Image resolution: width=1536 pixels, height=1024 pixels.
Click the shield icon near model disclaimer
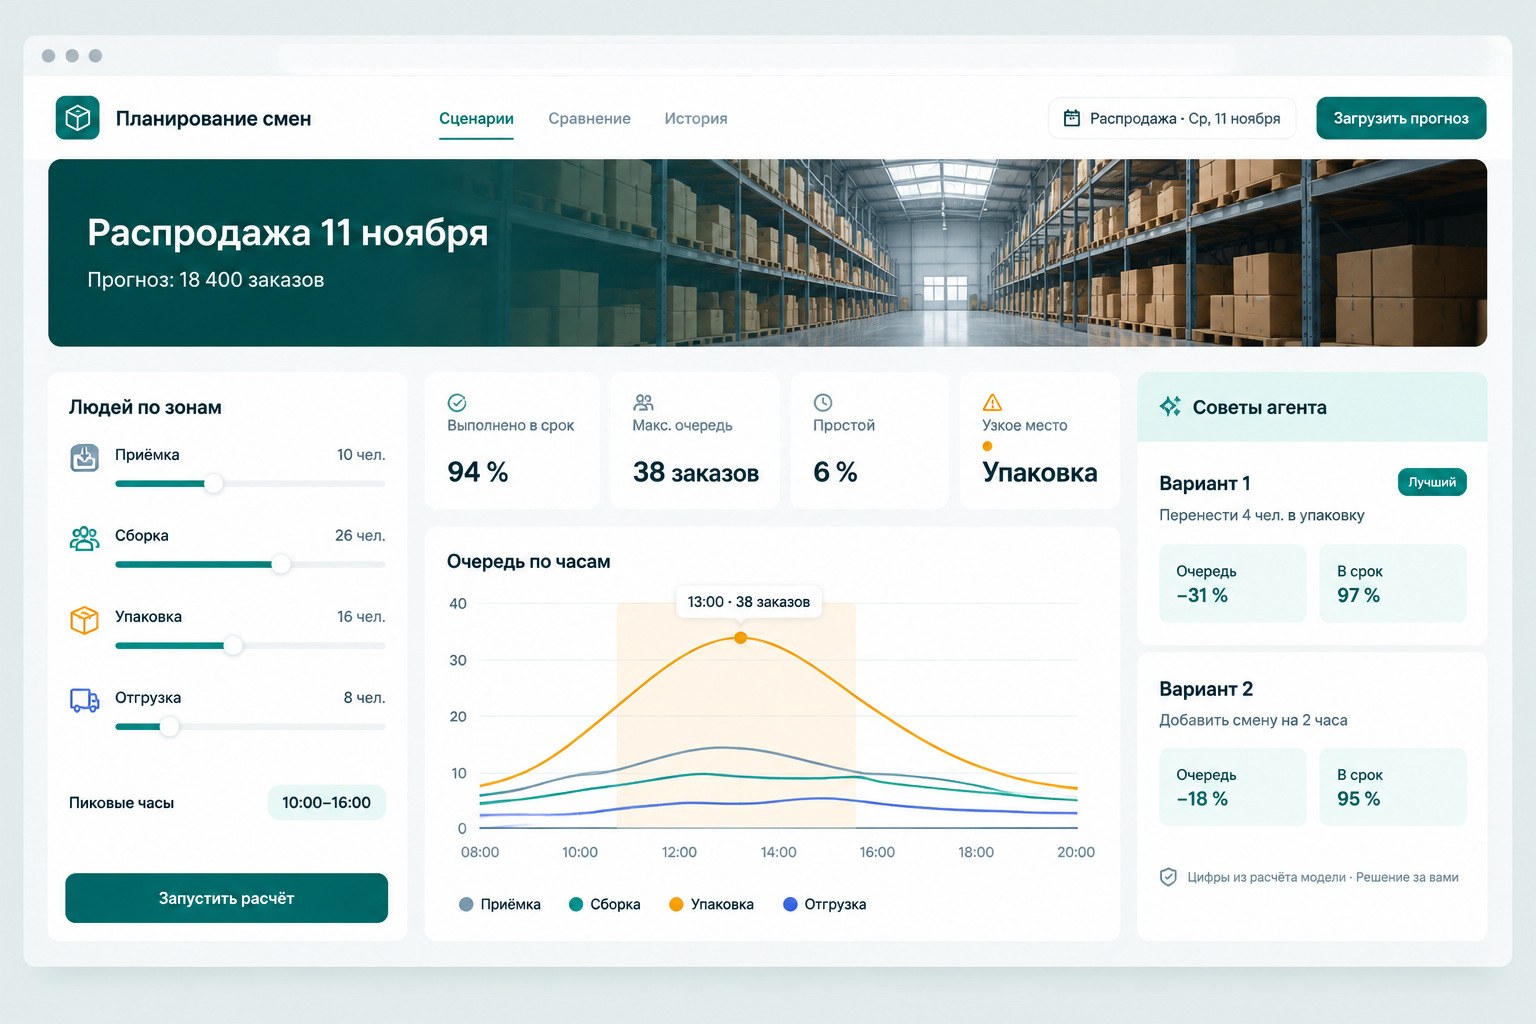(1168, 877)
